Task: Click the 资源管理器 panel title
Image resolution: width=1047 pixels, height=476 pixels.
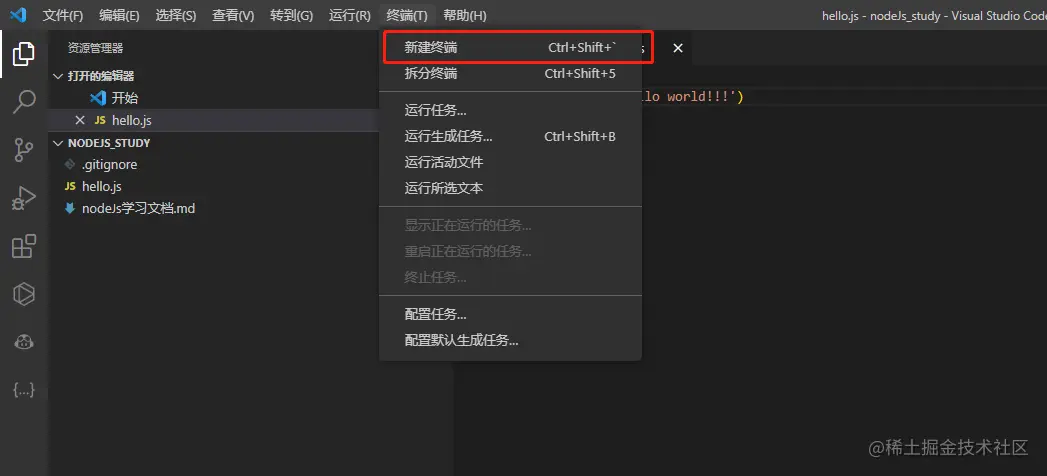Action: (x=95, y=48)
